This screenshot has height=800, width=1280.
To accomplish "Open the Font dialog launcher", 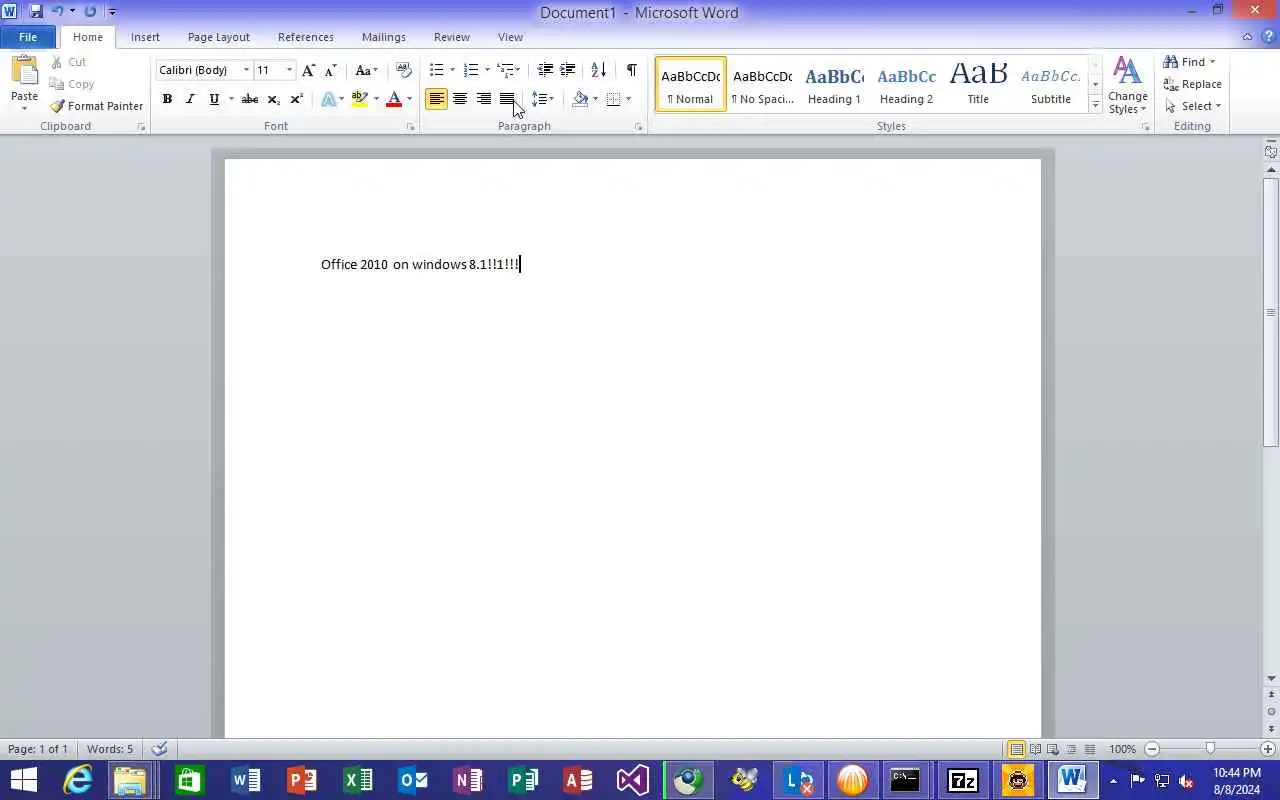I will 410,127.
